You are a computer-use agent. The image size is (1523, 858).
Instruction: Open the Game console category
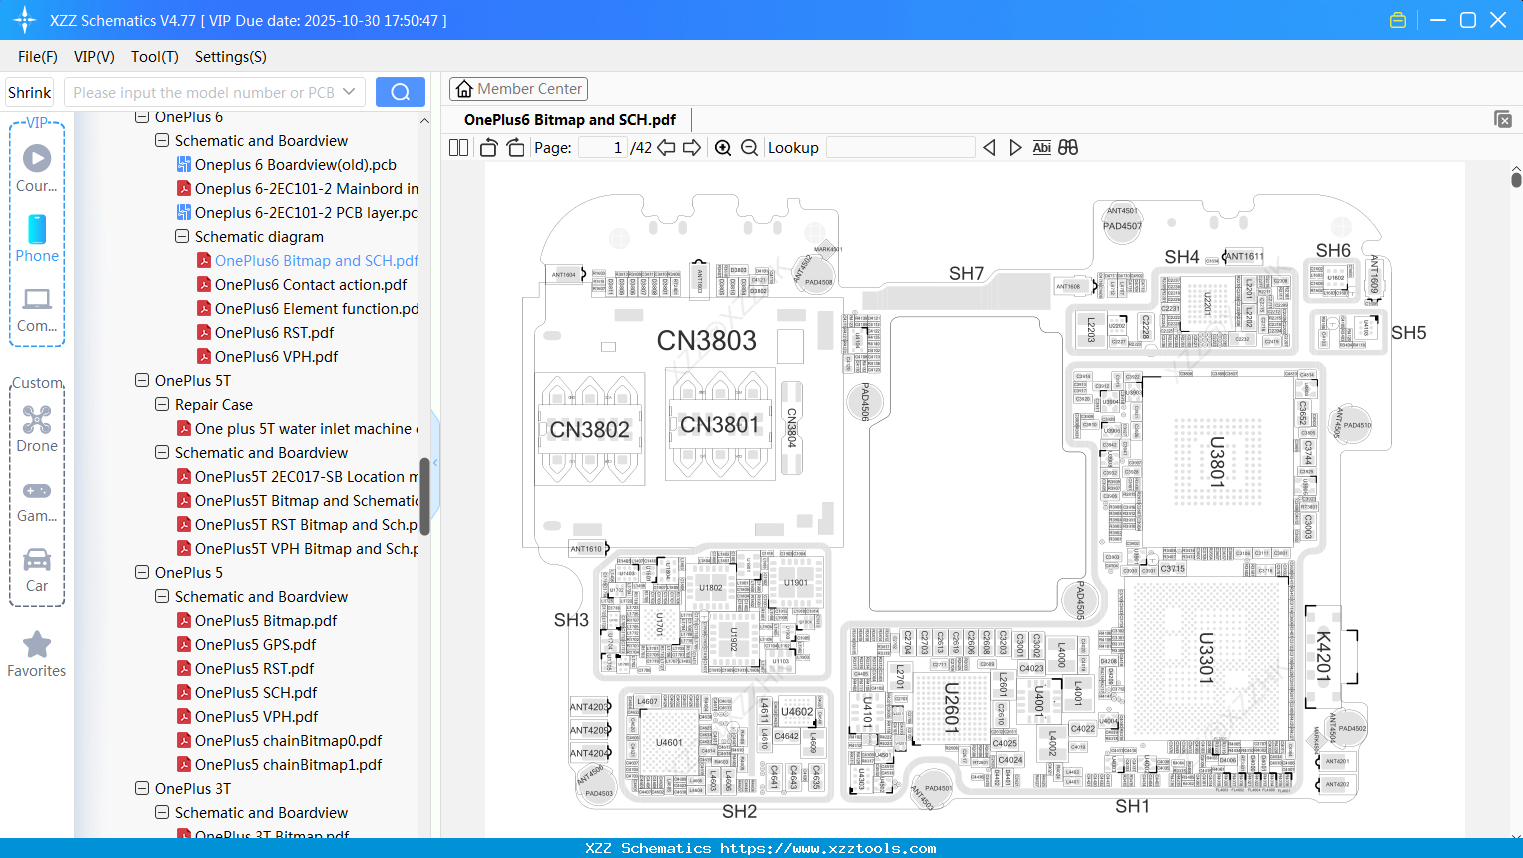37,500
